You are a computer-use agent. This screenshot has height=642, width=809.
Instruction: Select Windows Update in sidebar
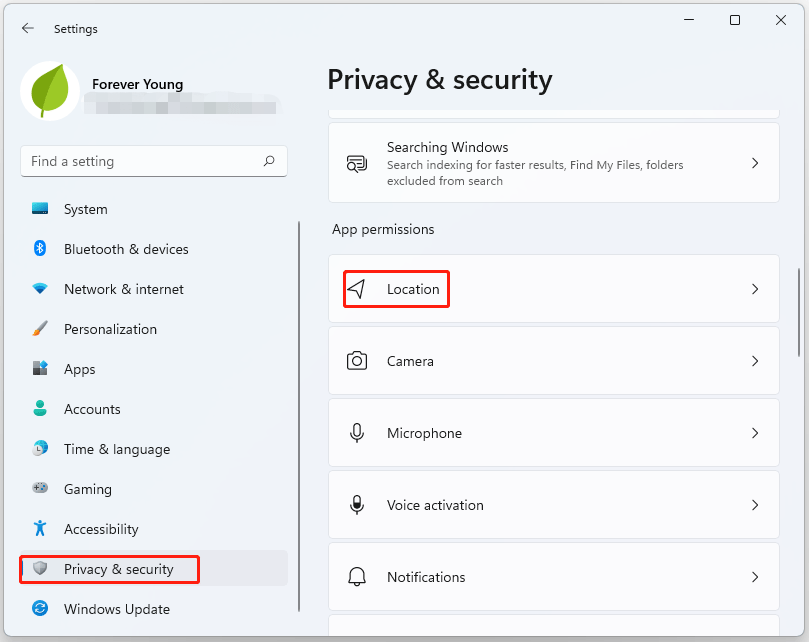click(154, 609)
